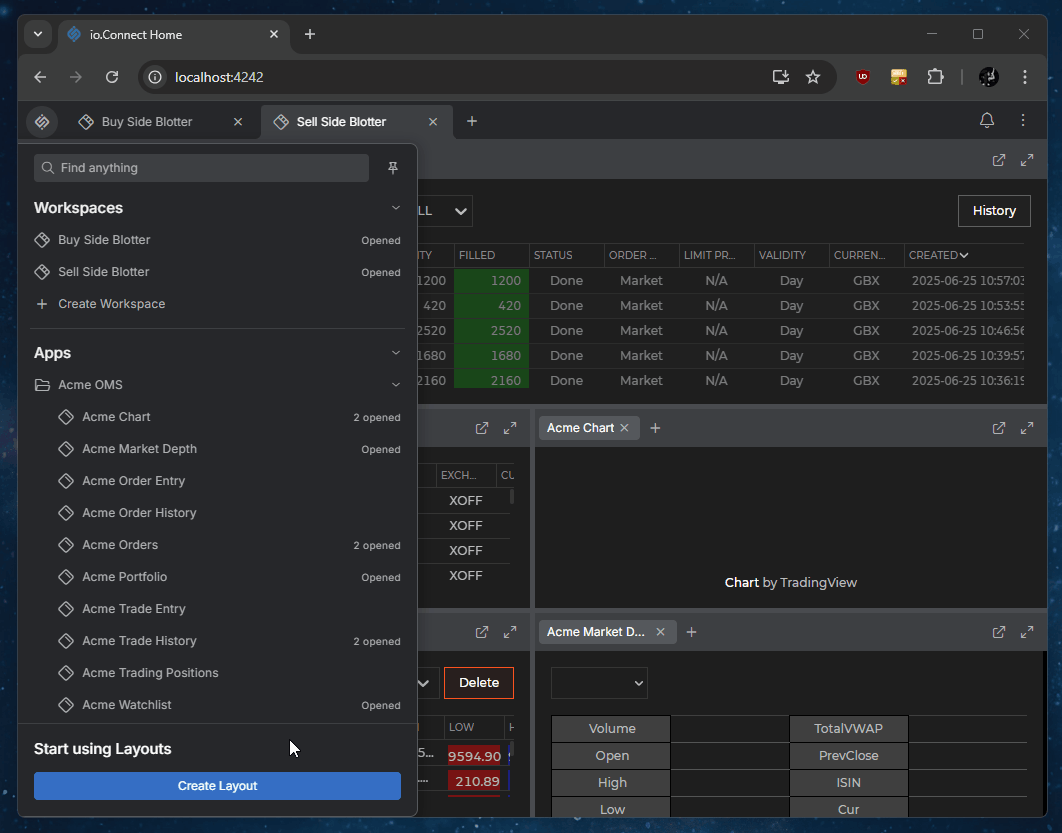View site information for localhost

pos(155,77)
